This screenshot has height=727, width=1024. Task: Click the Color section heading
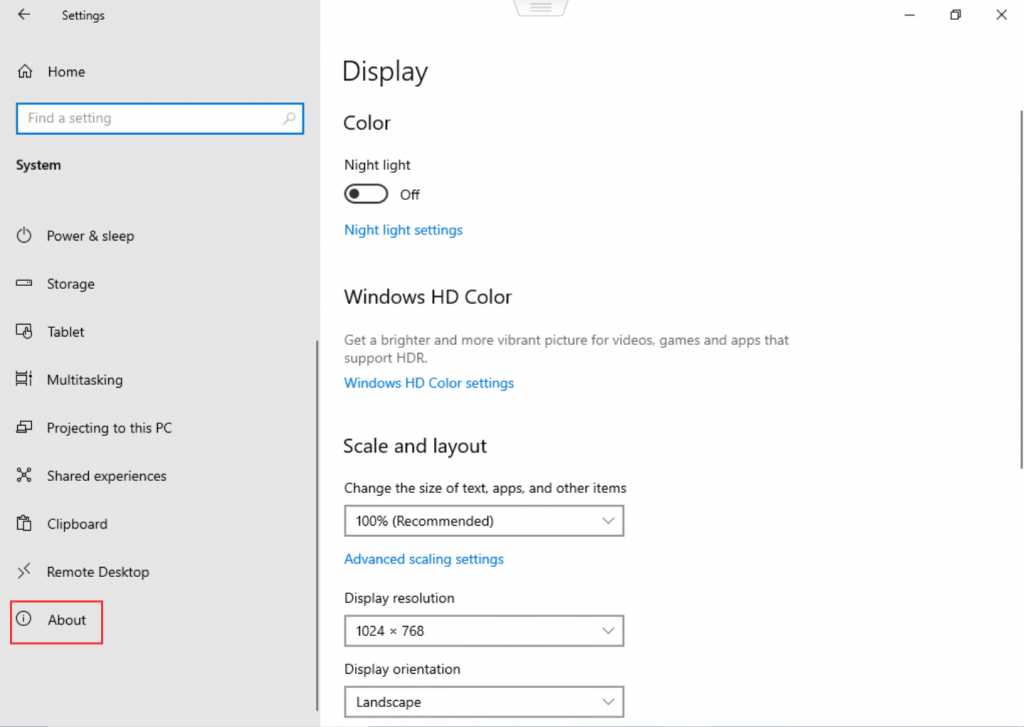point(367,123)
